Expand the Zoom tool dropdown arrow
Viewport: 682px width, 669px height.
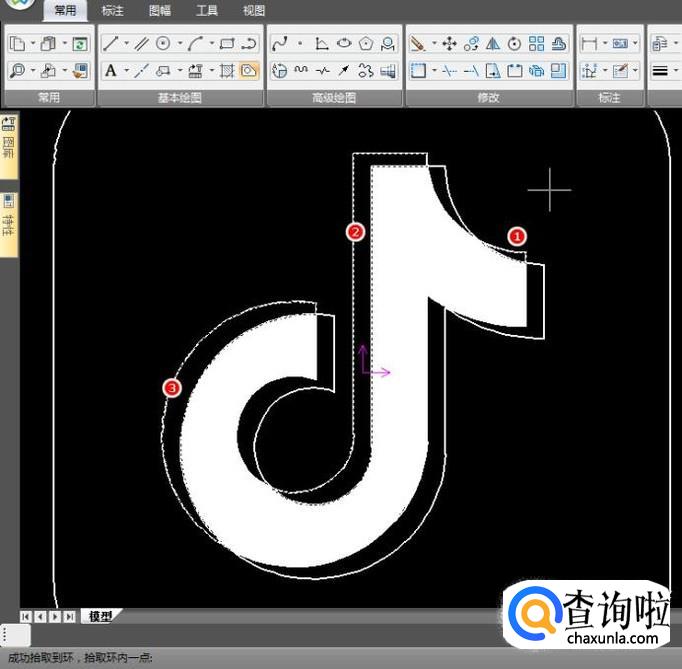pyautogui.click(x=33, y=71)
